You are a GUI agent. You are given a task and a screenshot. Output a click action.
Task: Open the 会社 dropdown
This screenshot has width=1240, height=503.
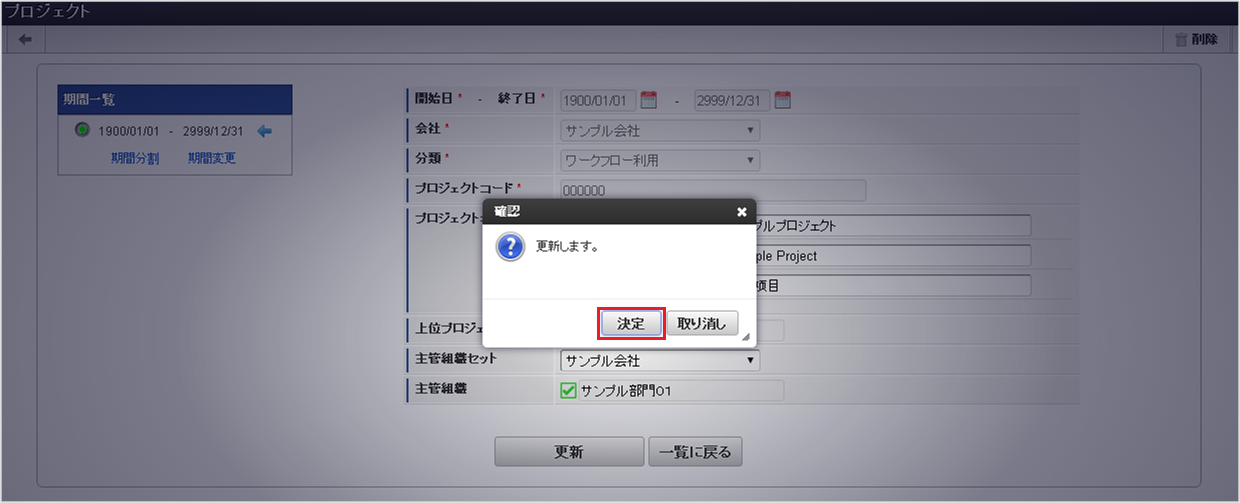[659, 130]
